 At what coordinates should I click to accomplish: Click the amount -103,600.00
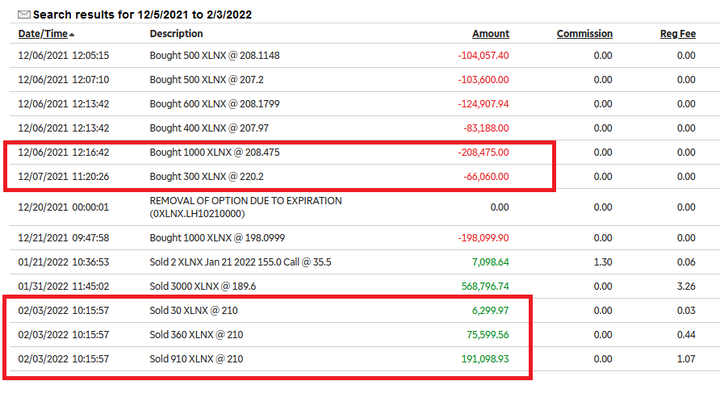coord(483,80)
